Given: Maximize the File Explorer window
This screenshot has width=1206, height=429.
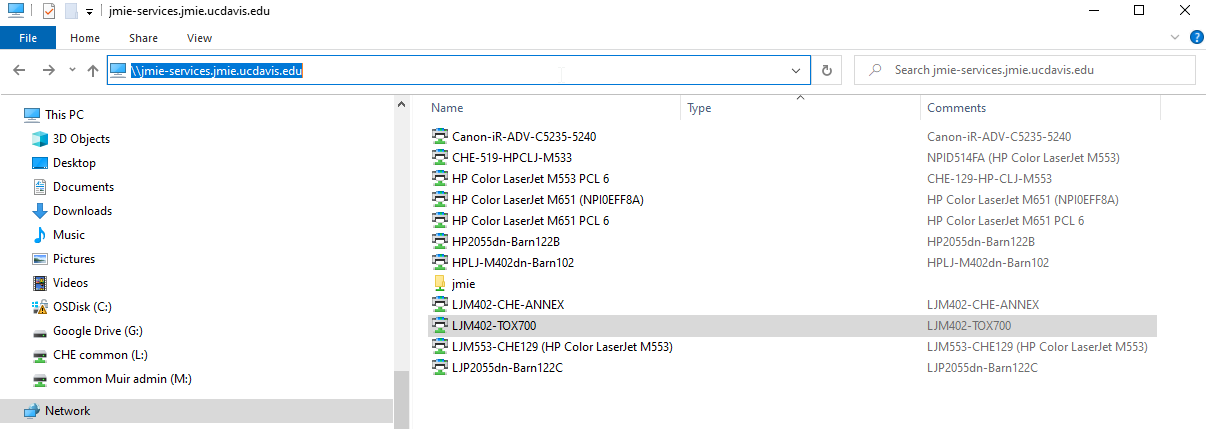Looking at the screenshot, I should point(1138,11).
